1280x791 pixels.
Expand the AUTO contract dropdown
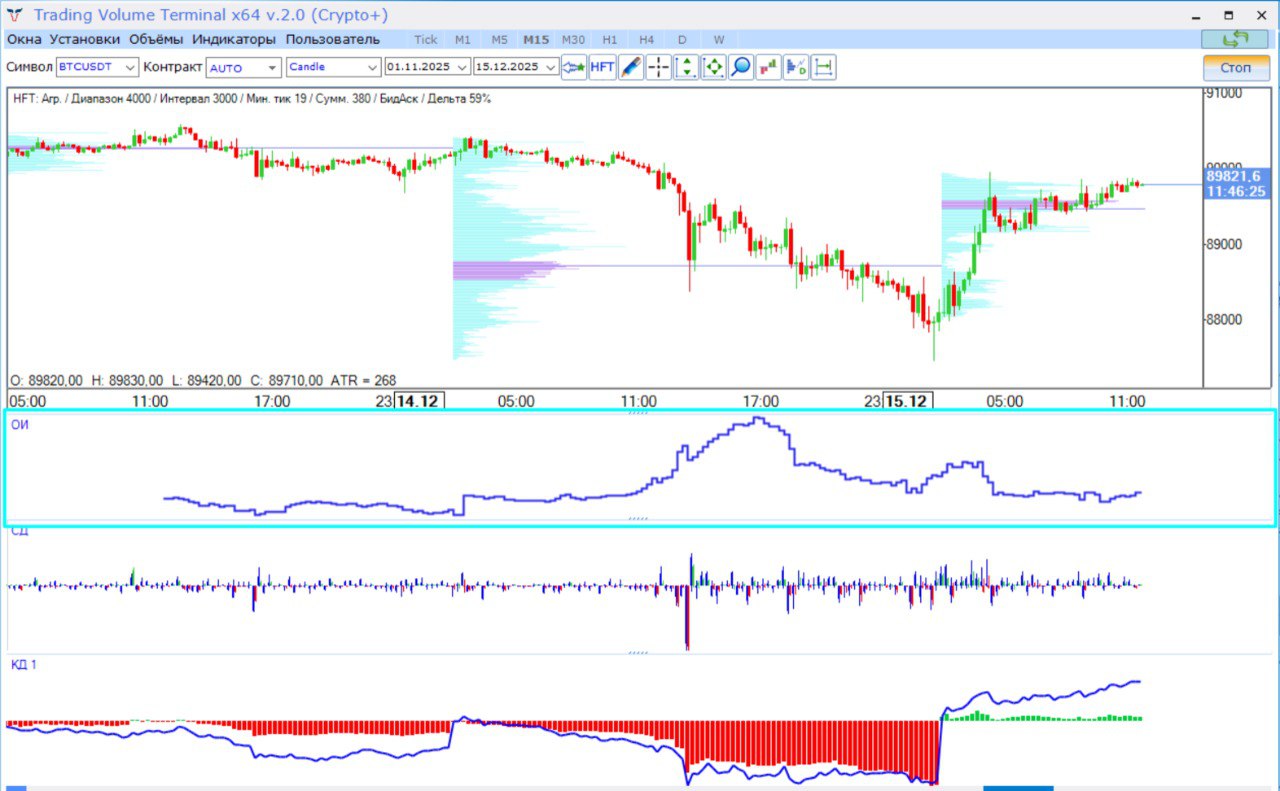tap(244, 67)
